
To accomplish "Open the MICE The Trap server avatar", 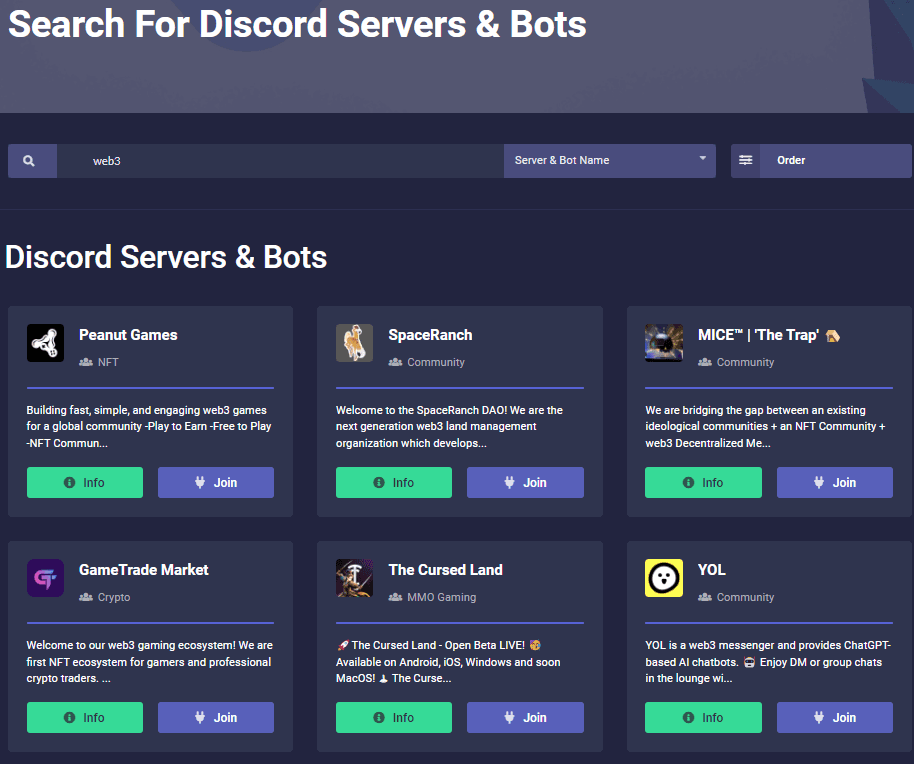I will [664, 343].
